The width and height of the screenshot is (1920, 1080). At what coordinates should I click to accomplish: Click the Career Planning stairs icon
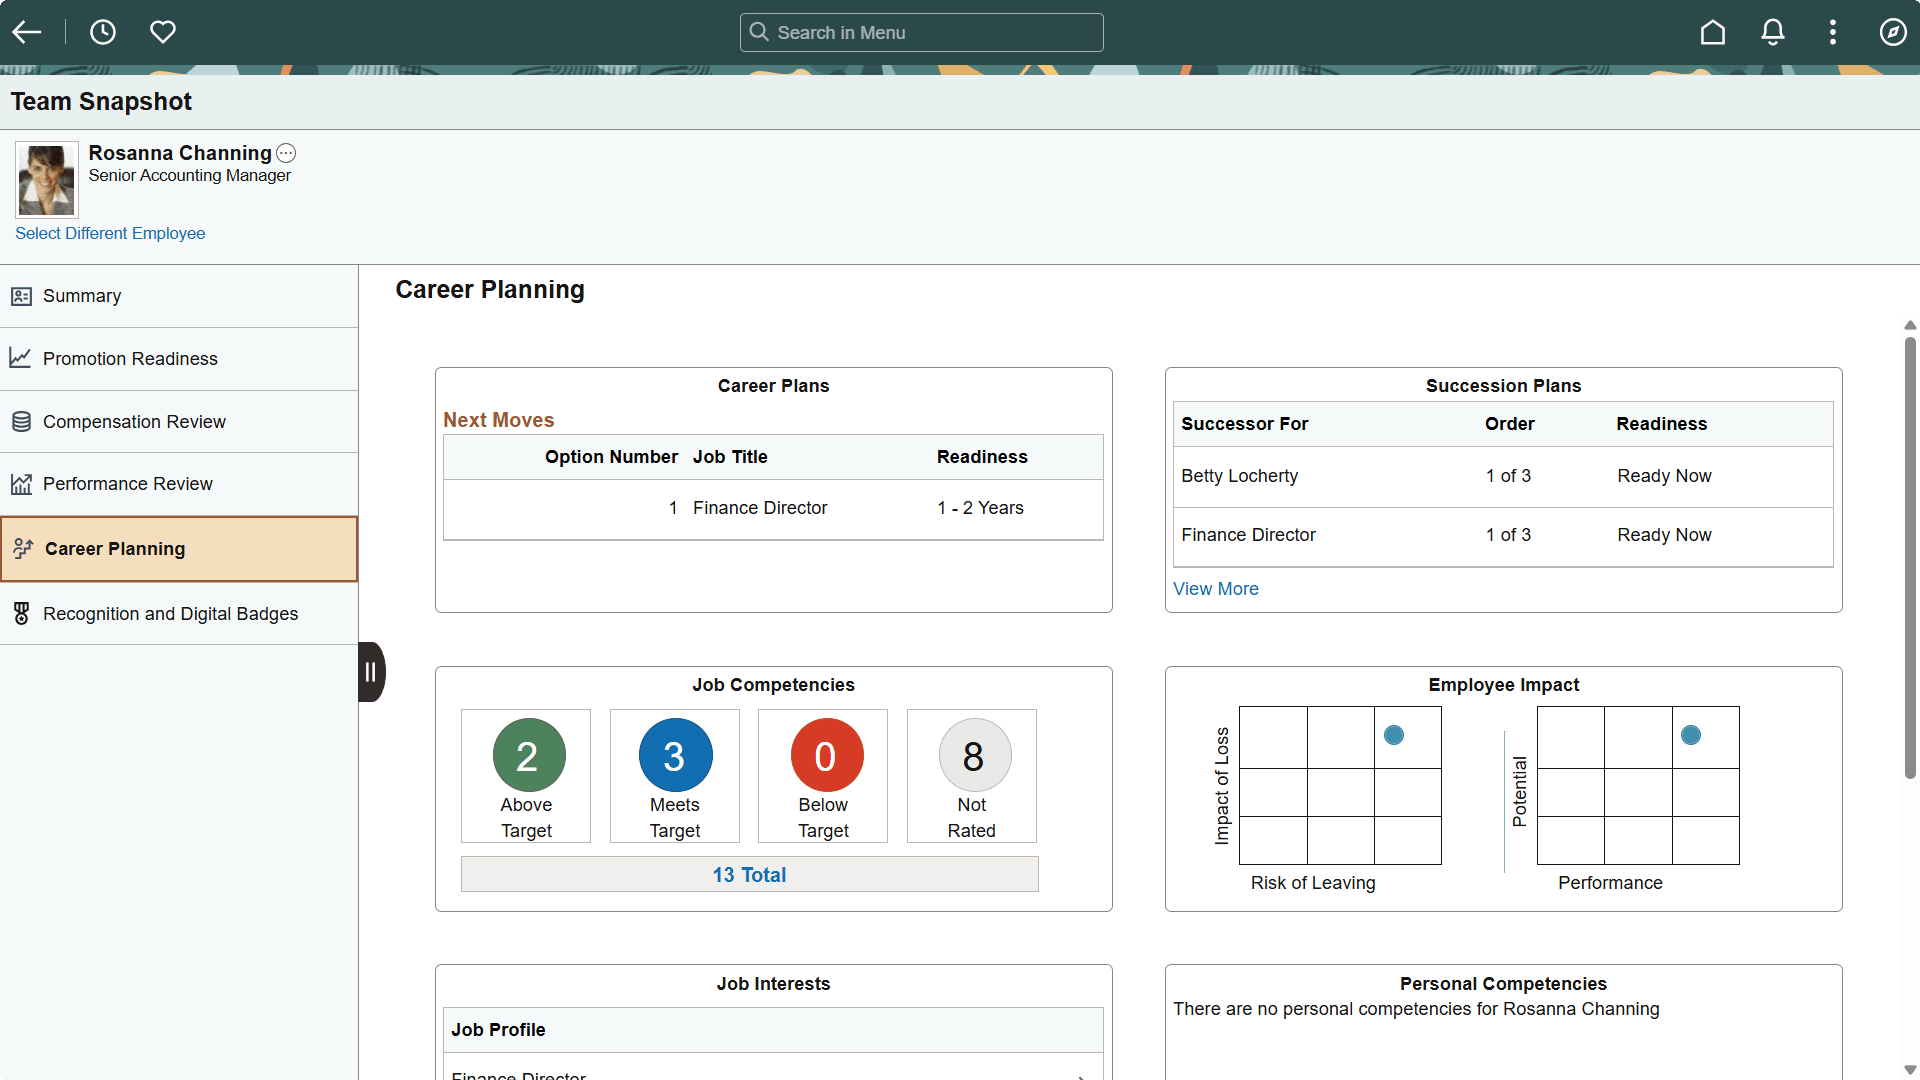(23, 548)
